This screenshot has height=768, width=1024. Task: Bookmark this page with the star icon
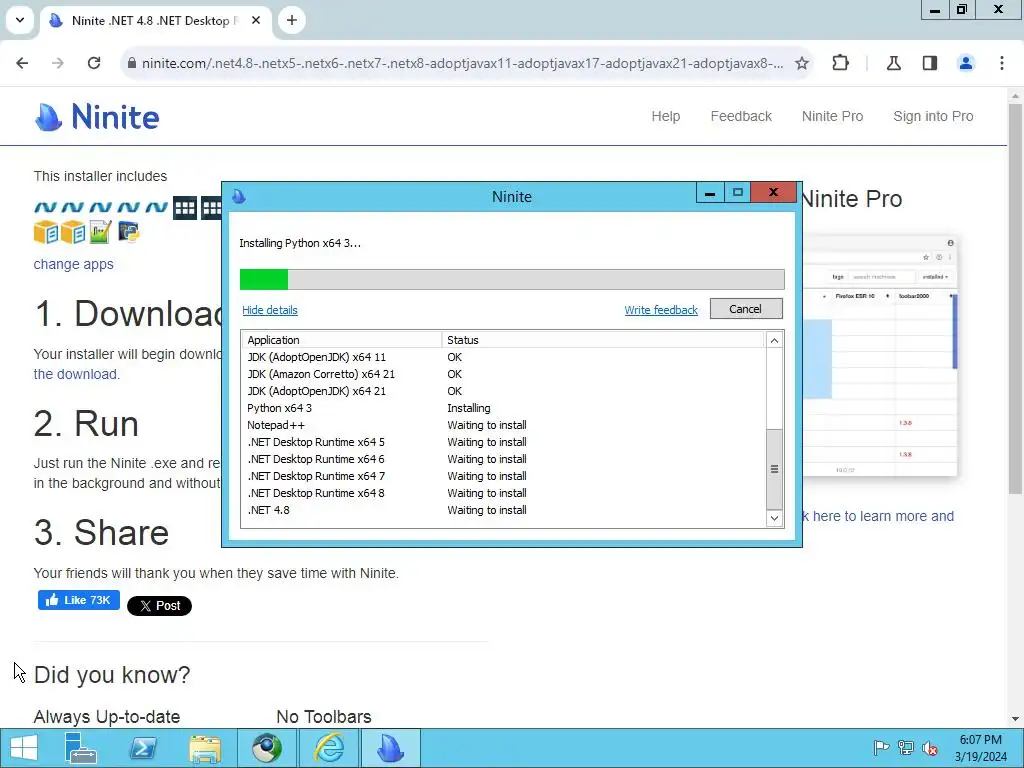point(802,63)
